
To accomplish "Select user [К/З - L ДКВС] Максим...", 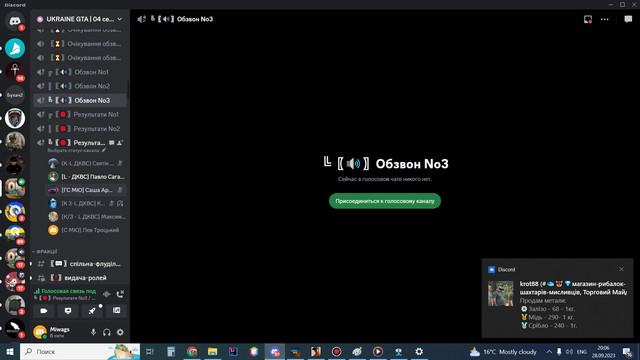I will click(x=86, y=216).
